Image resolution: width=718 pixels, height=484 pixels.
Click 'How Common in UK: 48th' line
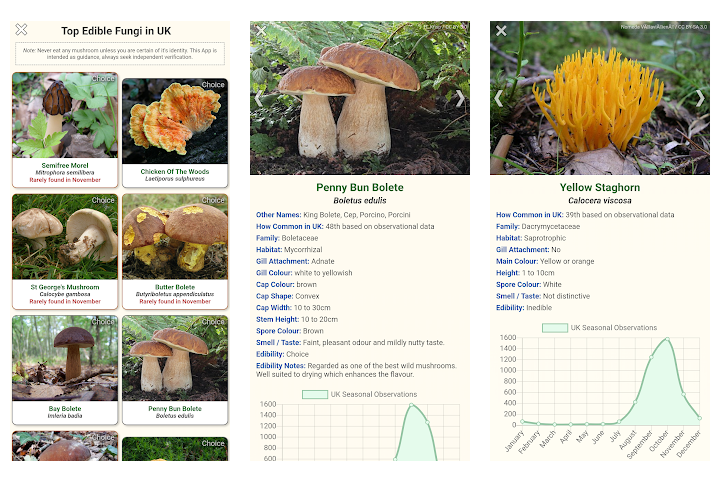coord(345,226)
